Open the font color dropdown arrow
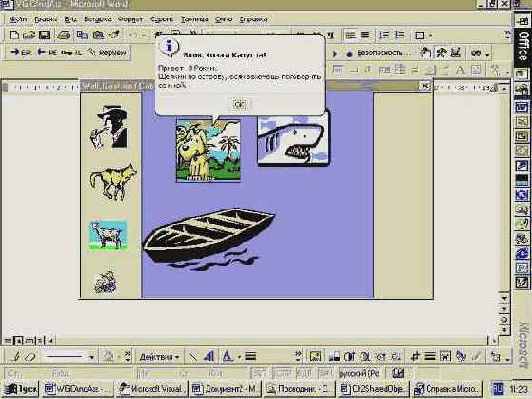The height and width of the screenshot is (399, 532). (239, 357)
